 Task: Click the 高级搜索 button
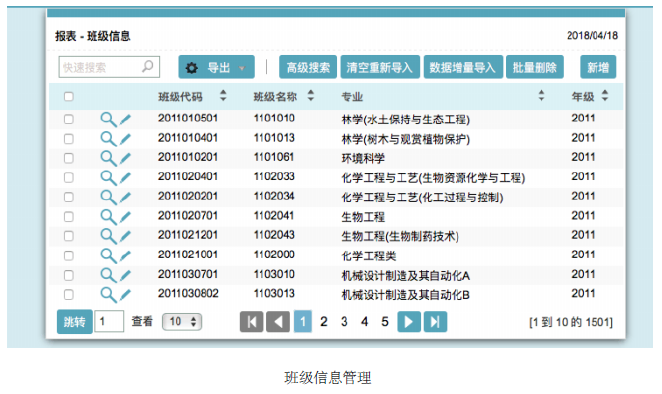pyautogui.click(x=308, y=67)
